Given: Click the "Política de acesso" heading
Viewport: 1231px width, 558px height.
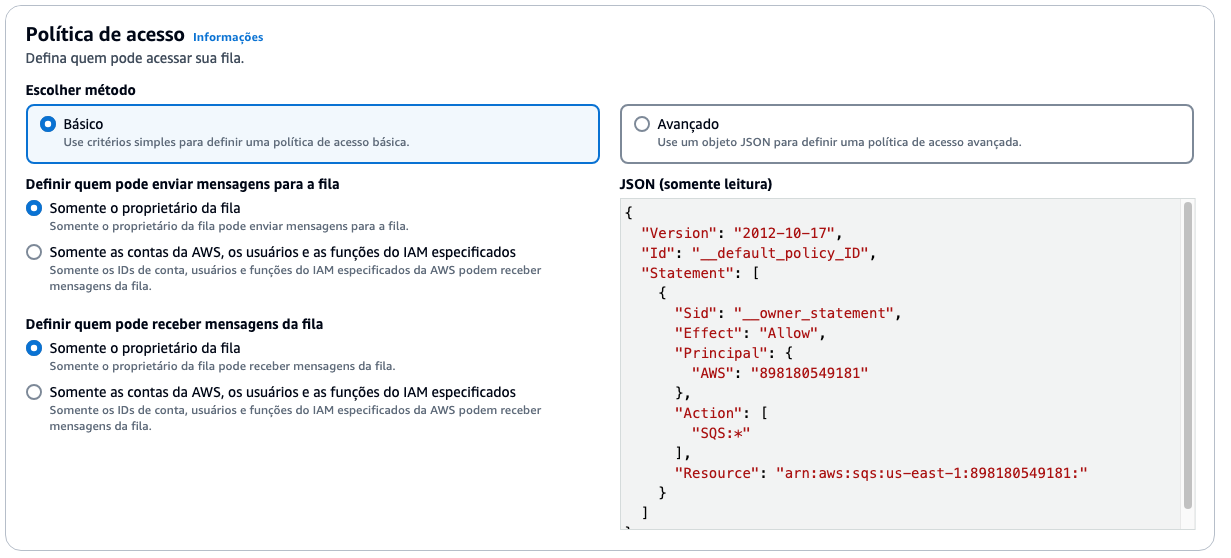Looking at the screenshot, I should click(103, 35).
